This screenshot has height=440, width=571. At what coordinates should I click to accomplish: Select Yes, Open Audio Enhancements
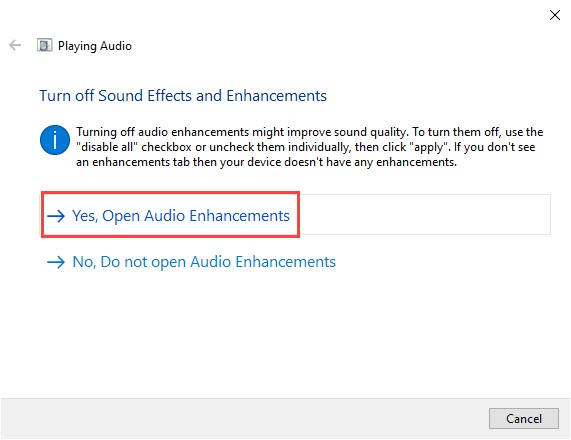click(x=181, y=216)
